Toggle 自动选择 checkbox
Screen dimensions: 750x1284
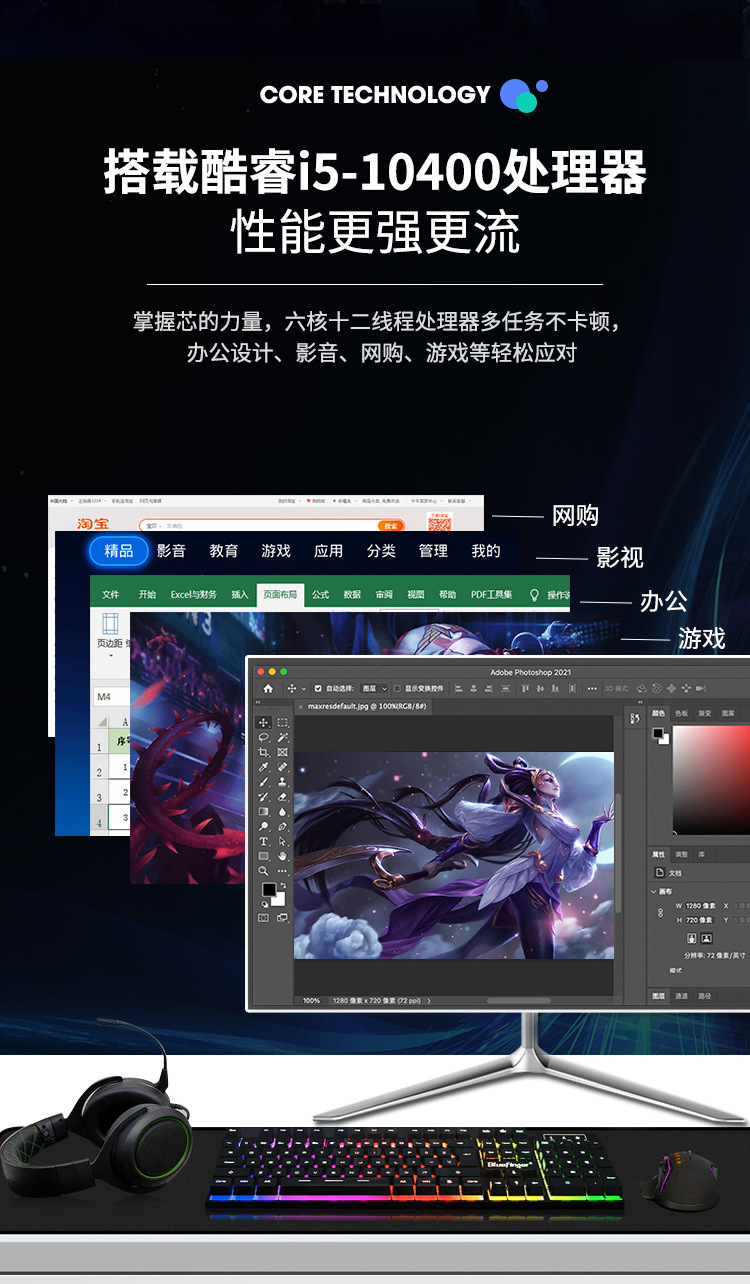click(x=318, y=688)
